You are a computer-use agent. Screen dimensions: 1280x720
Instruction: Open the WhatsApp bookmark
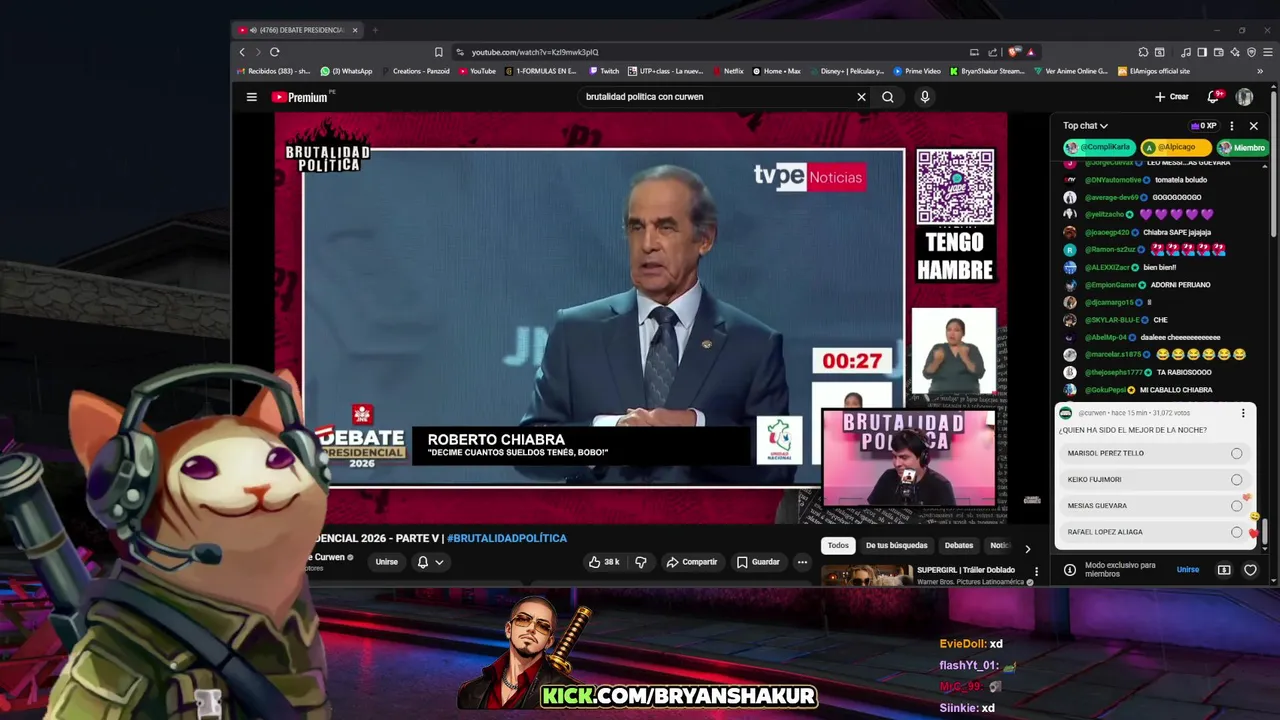(346, 71)
